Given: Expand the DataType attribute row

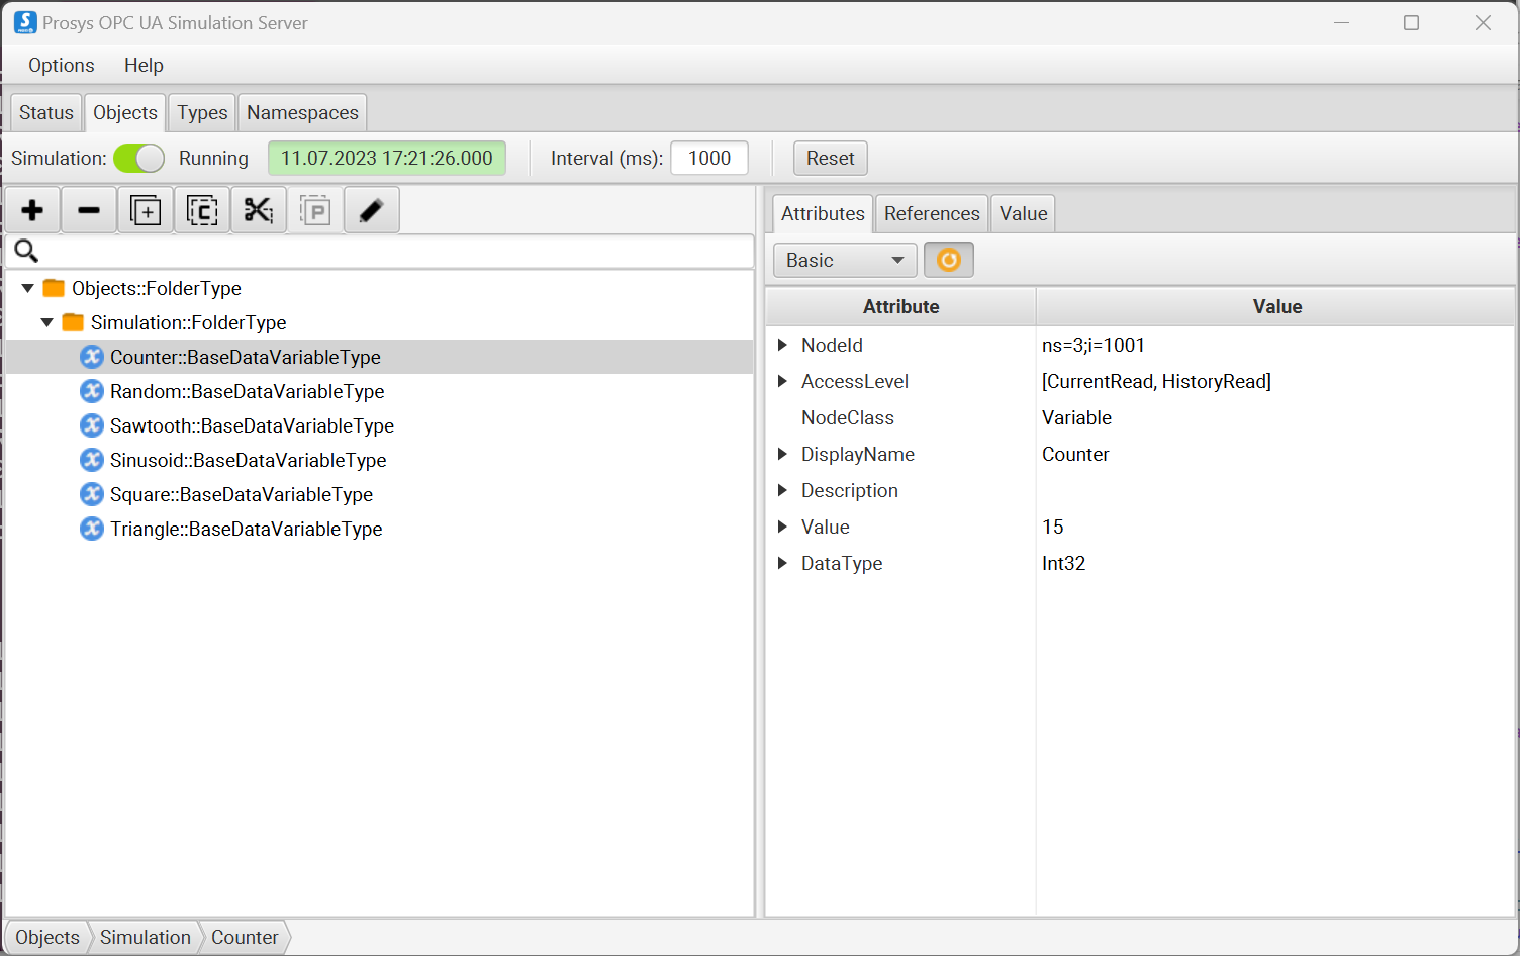Looking at the screenshot, I should click(x=783, y=563).
